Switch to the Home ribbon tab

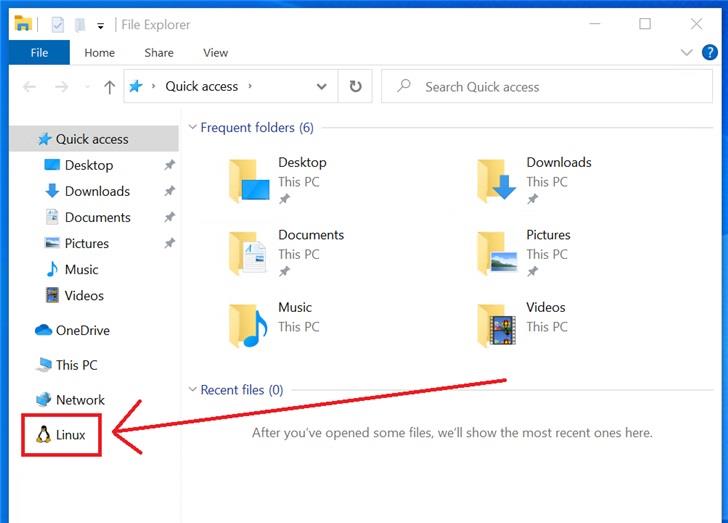(99, 52)
